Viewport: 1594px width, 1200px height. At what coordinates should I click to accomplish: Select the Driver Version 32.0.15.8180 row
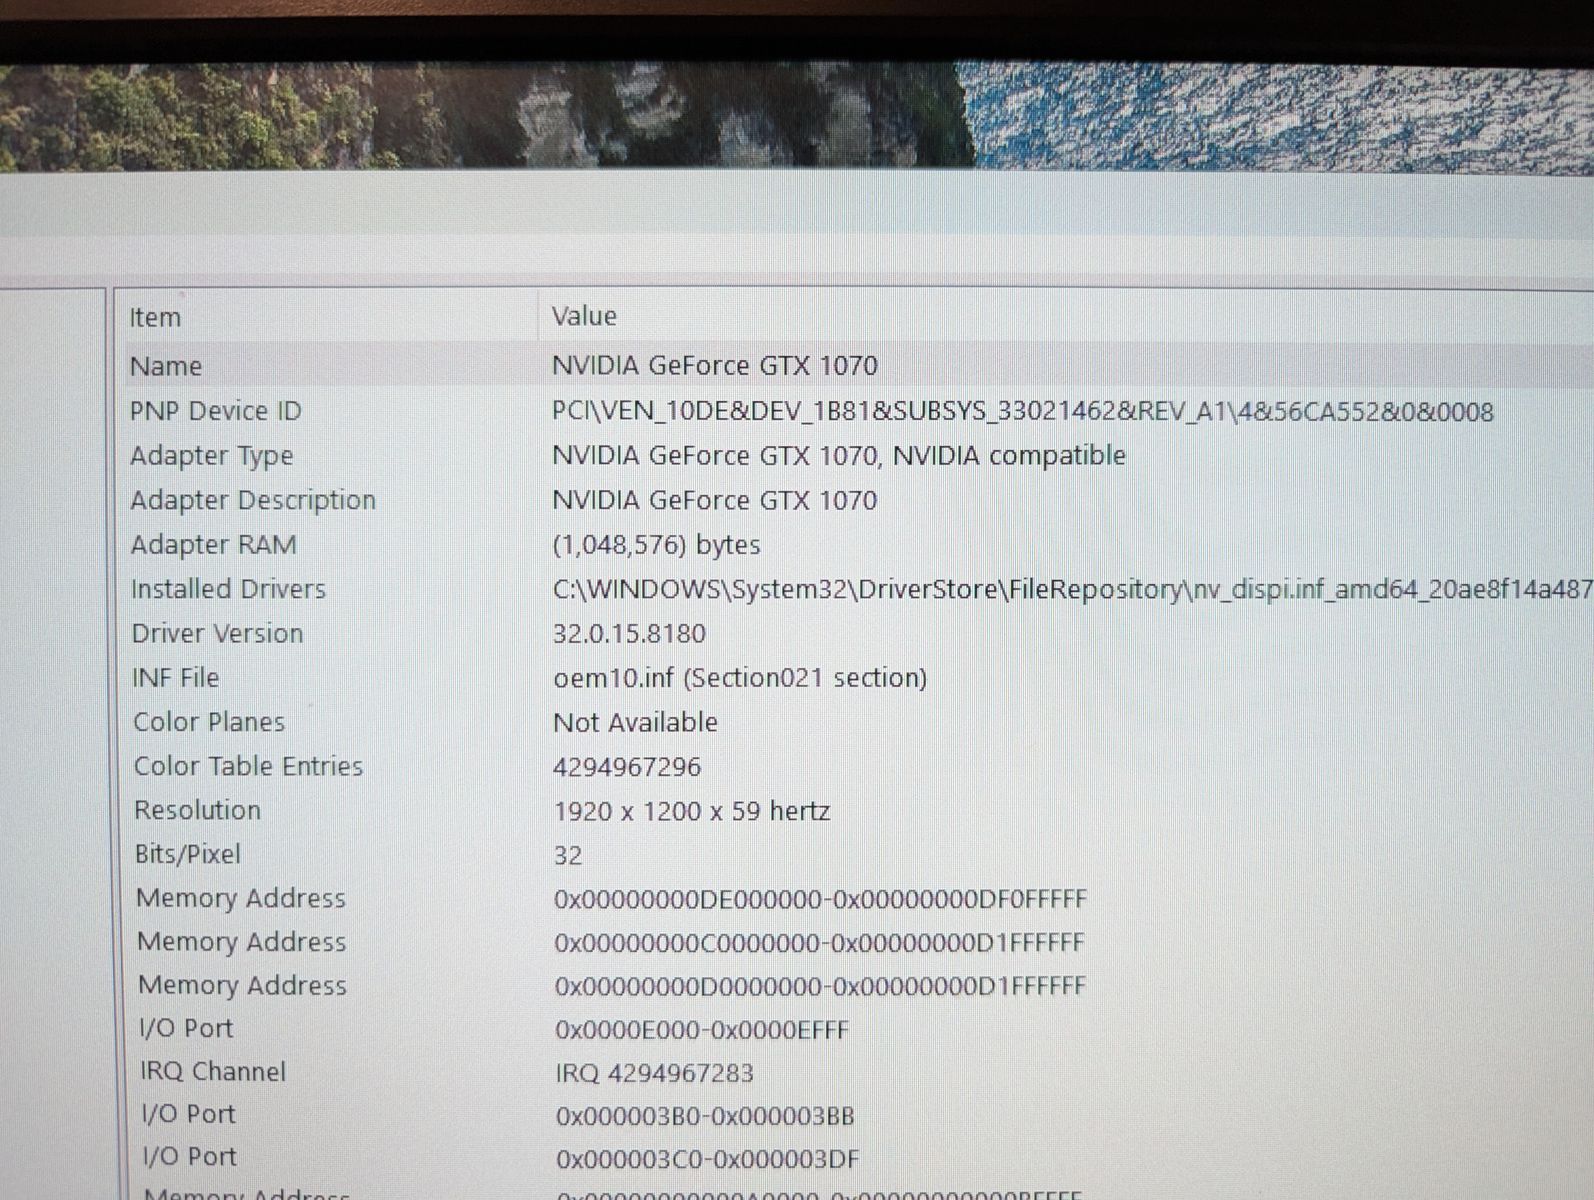pyautogui.click(x=217, y=634)
